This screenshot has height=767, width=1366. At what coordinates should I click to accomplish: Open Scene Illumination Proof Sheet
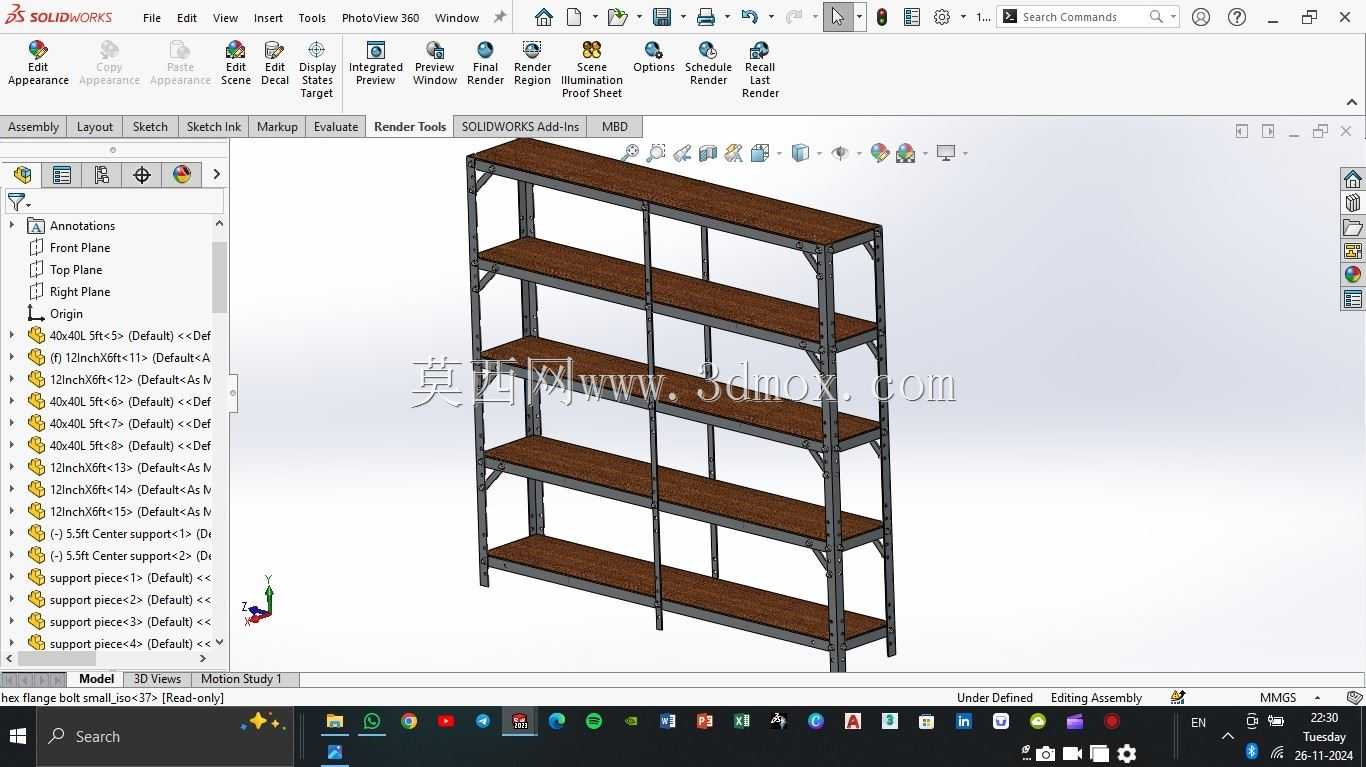[x=592, y=70]
